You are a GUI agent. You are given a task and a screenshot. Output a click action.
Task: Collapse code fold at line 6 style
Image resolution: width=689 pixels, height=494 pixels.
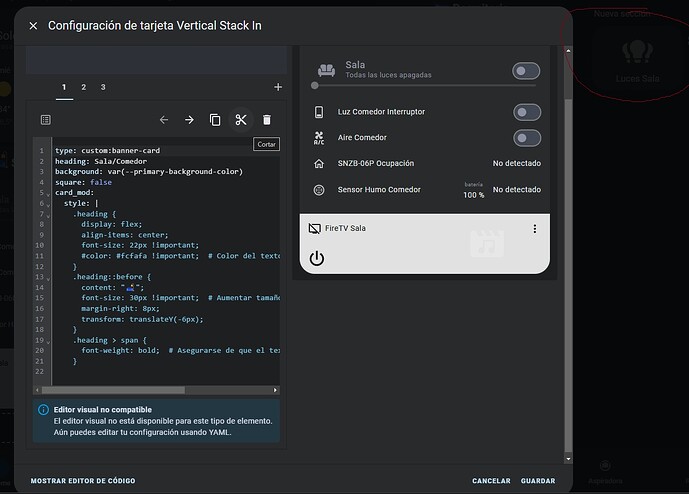48,205
